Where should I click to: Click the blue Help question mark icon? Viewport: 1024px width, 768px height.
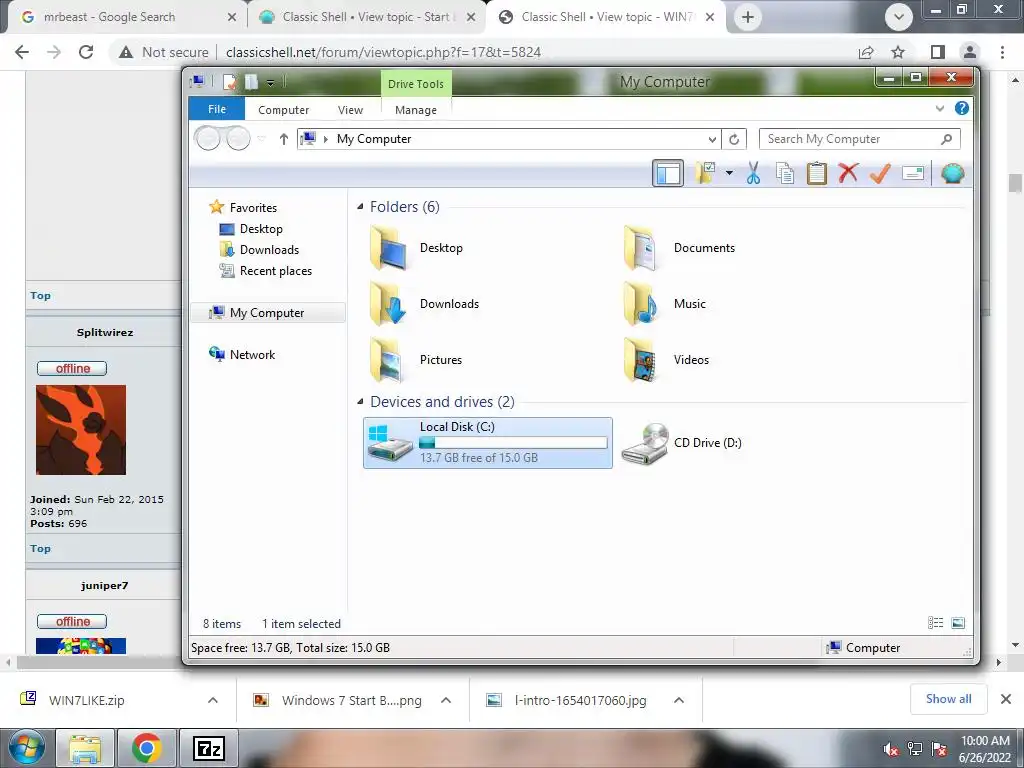tap(961, 108)
